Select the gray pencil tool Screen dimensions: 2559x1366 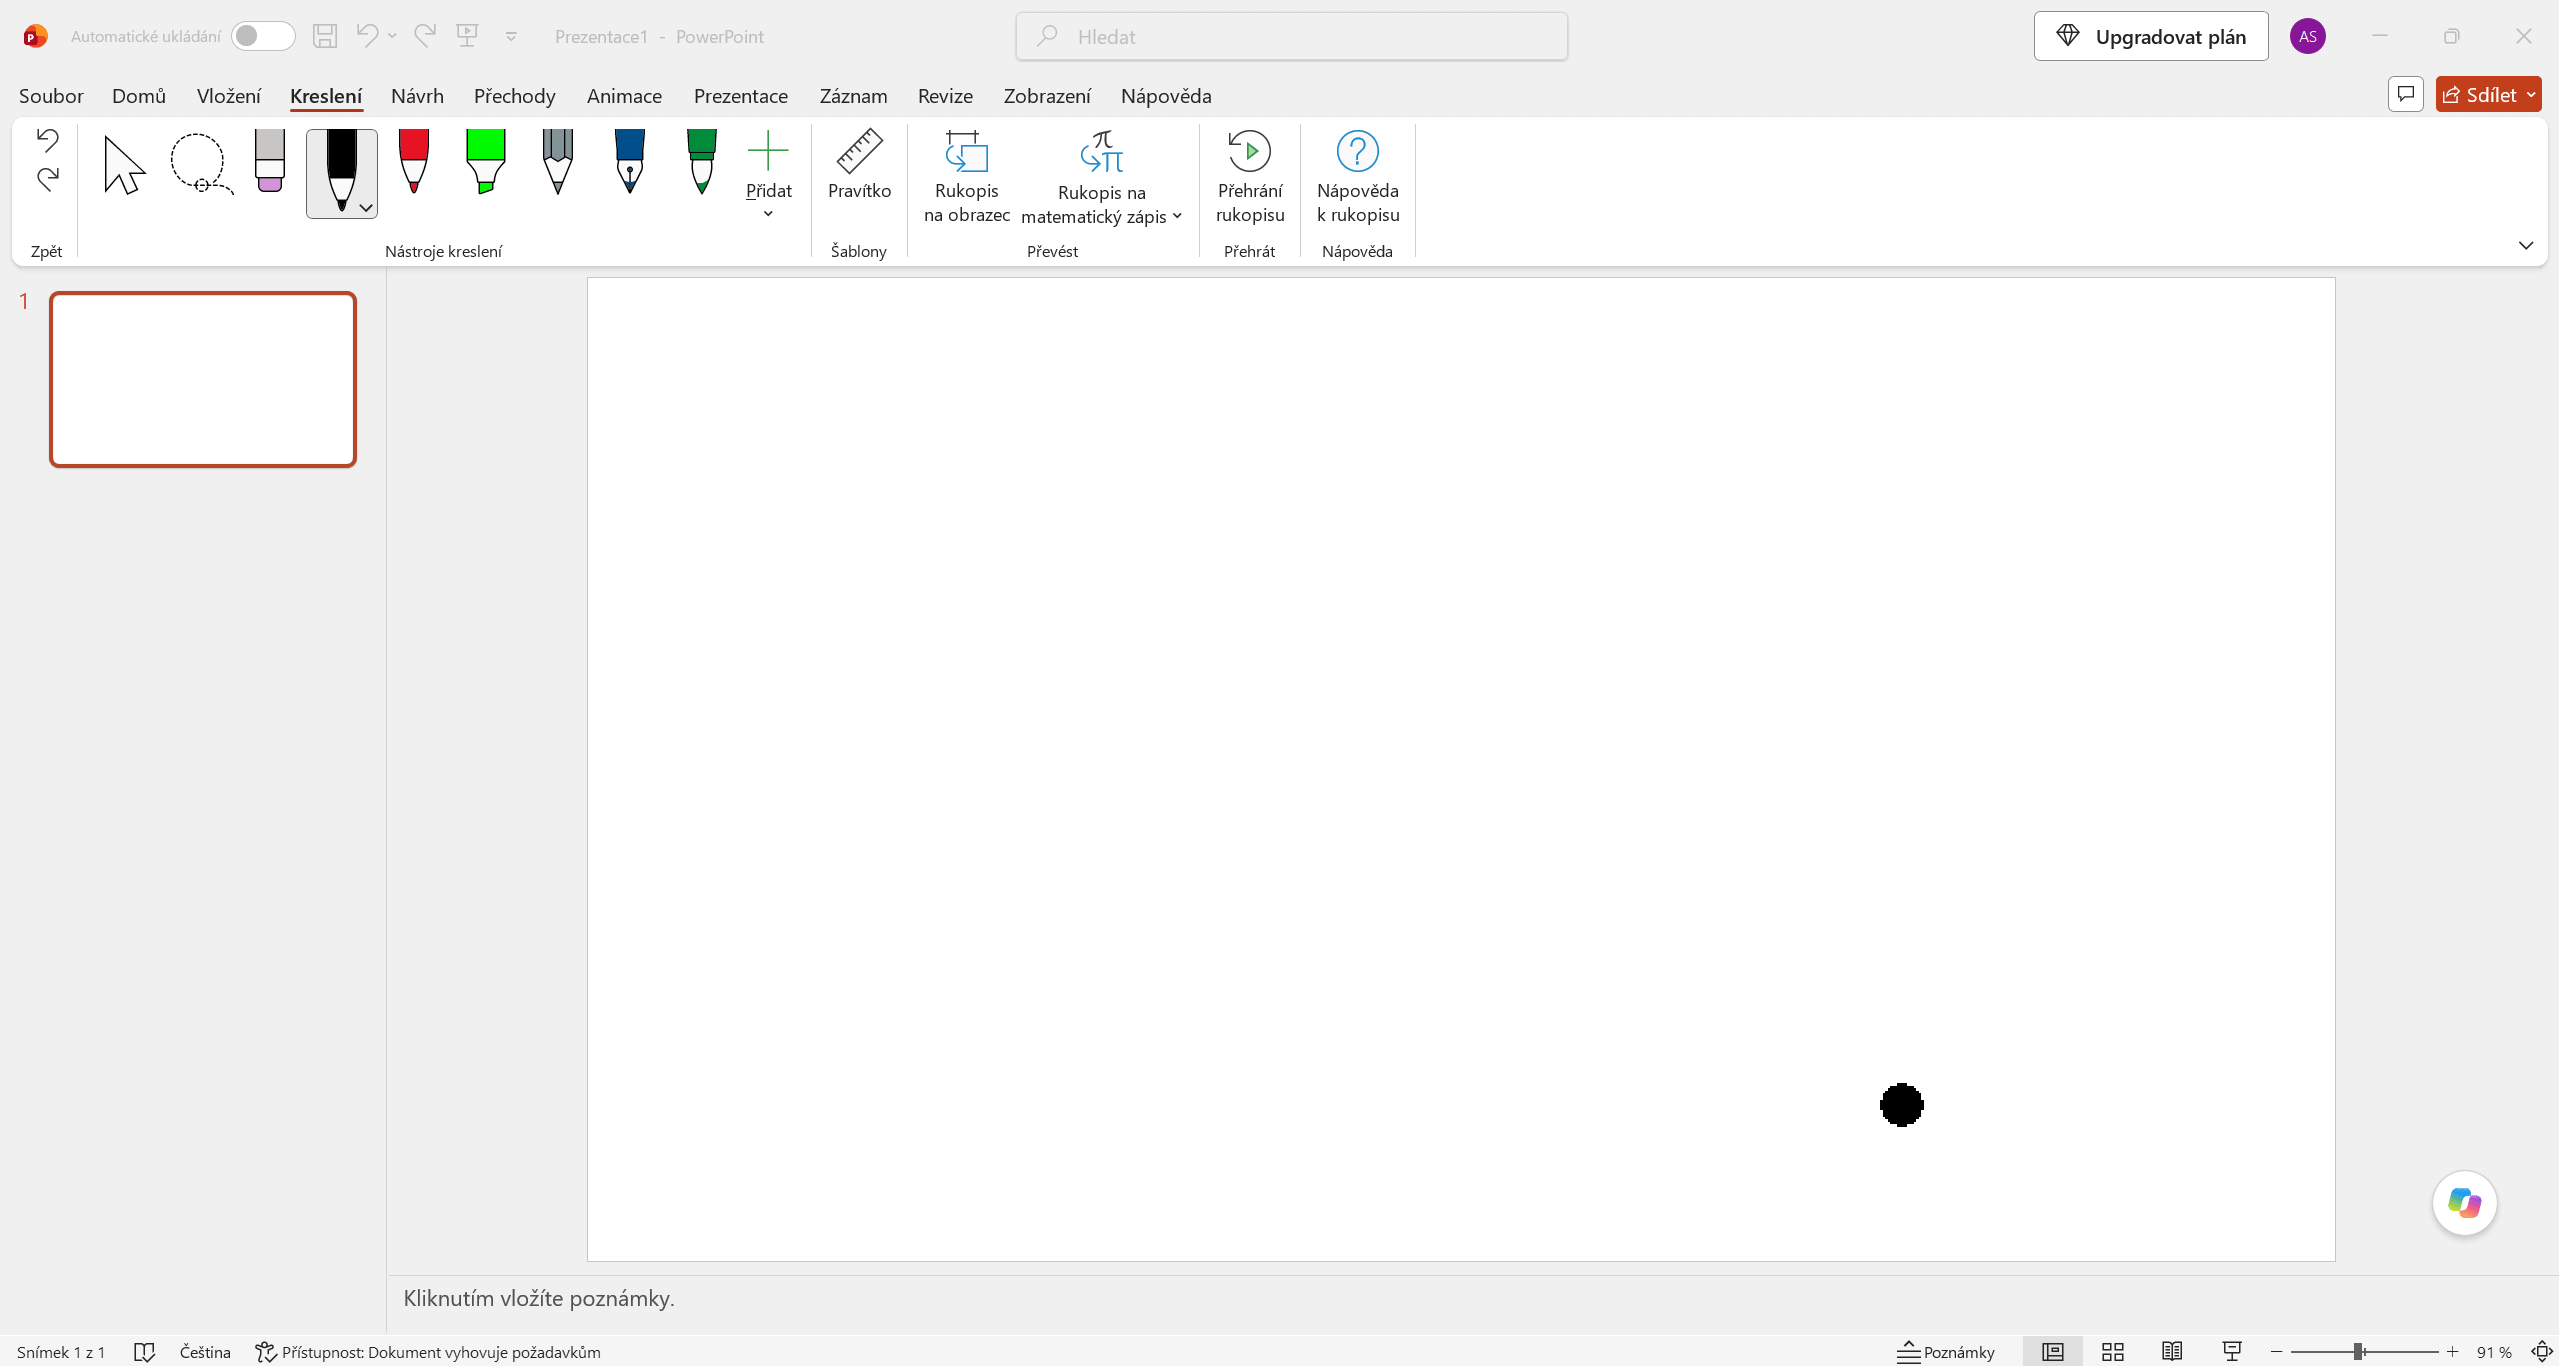pyautogui.click(x=558, y=161)
